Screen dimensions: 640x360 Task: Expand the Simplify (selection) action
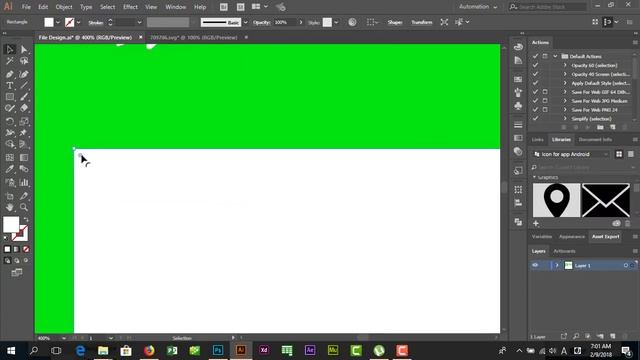point(565,119)
